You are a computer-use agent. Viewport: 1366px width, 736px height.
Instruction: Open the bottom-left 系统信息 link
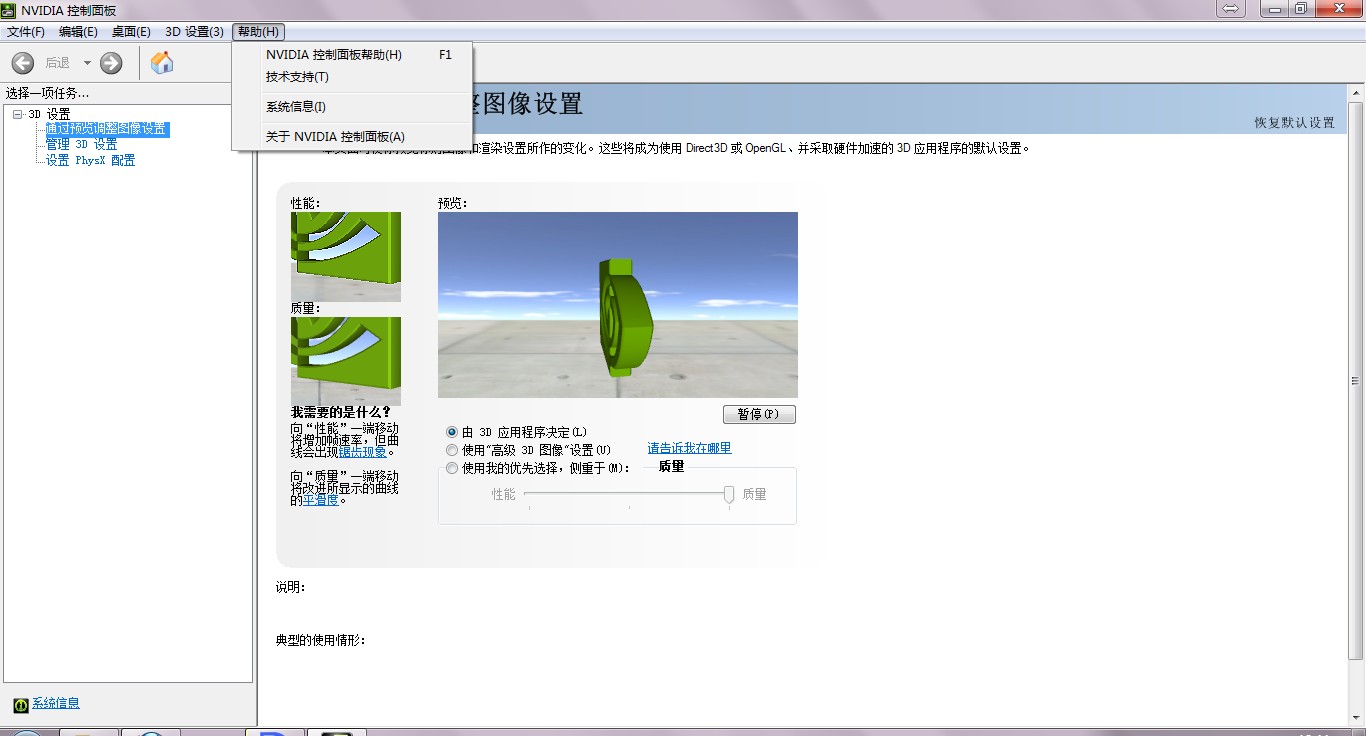point(56,704)
